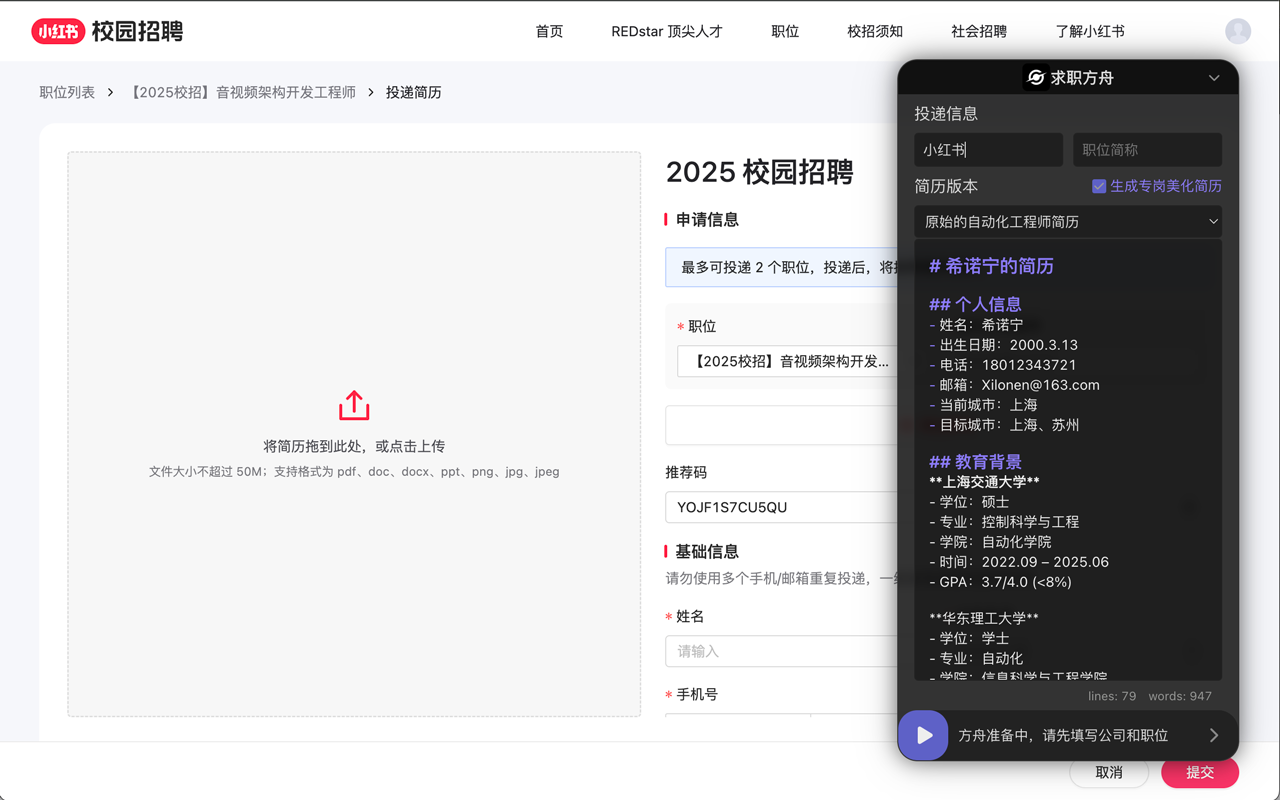Click the 出生日期：2000.3.13 line
The image size is (1280, 800).
coord(1004,345)
